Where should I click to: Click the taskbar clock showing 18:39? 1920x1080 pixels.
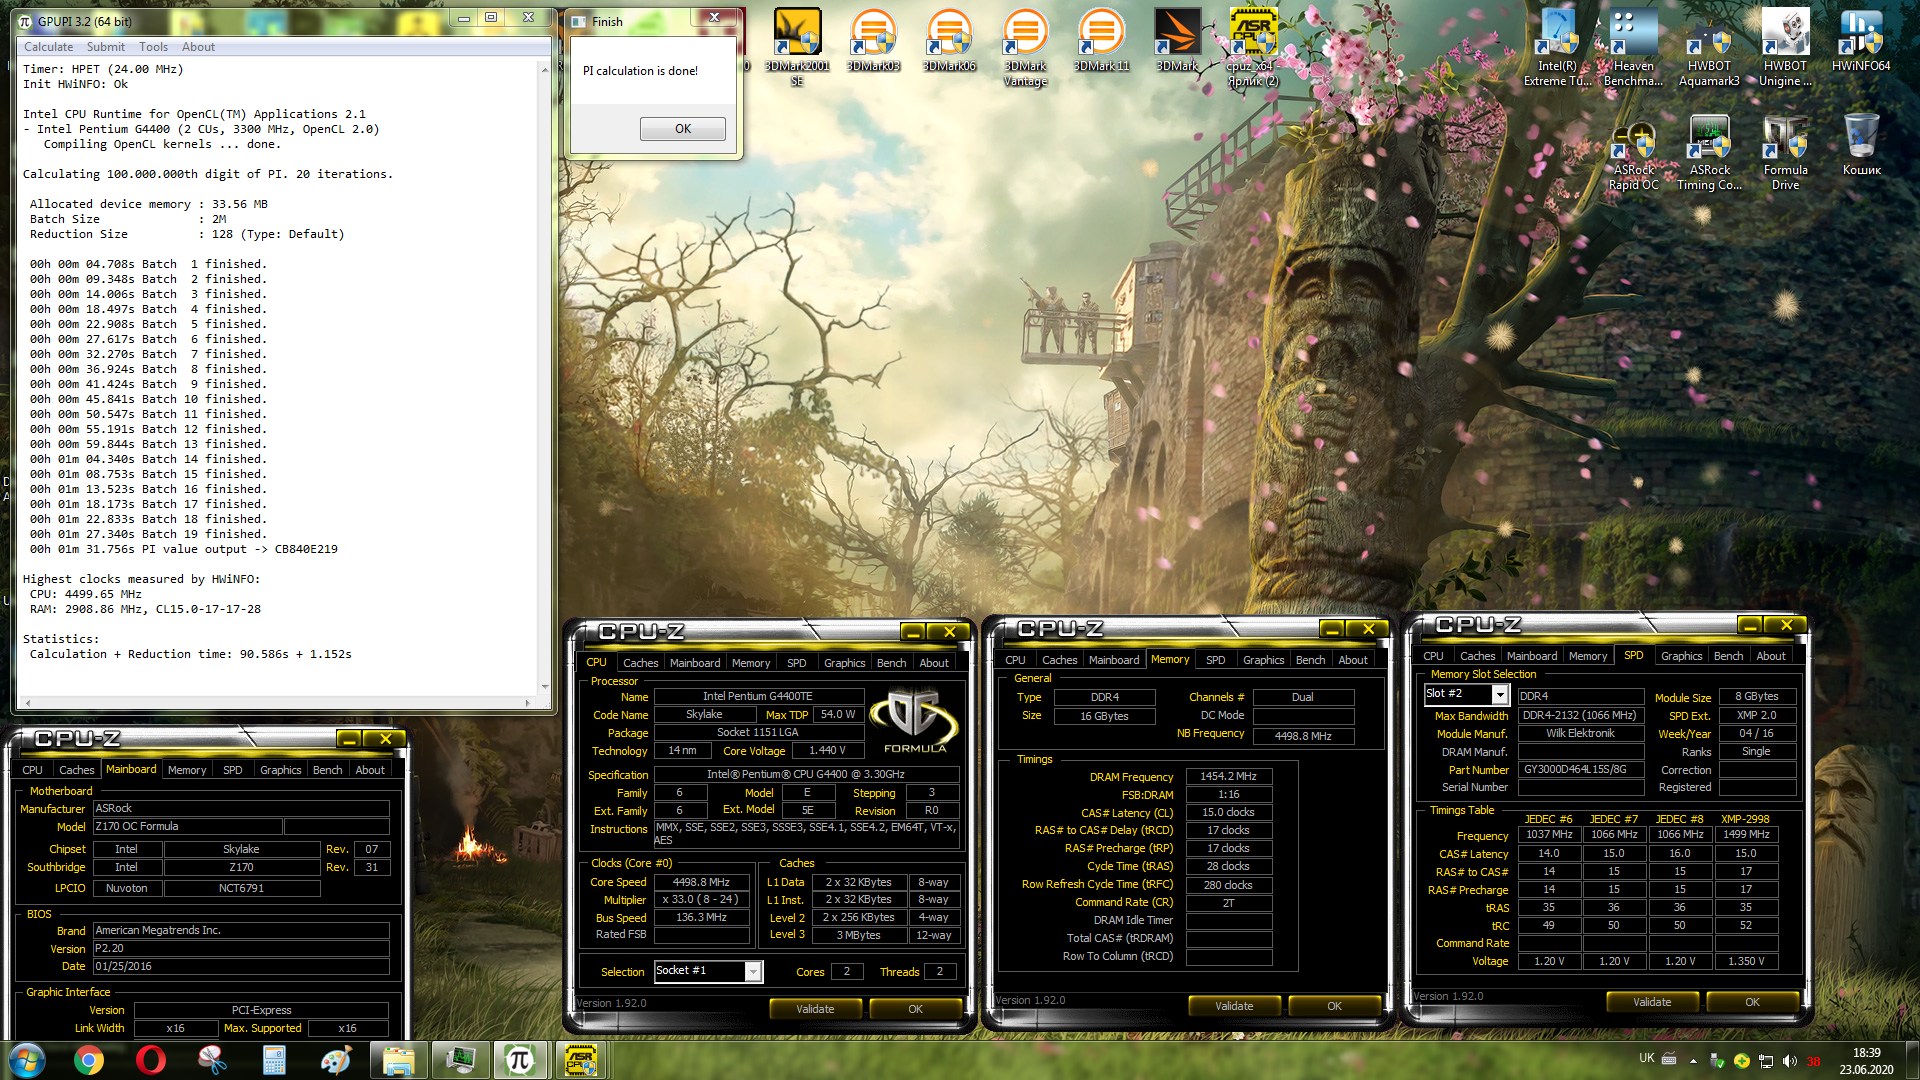pos(1866,1060)
